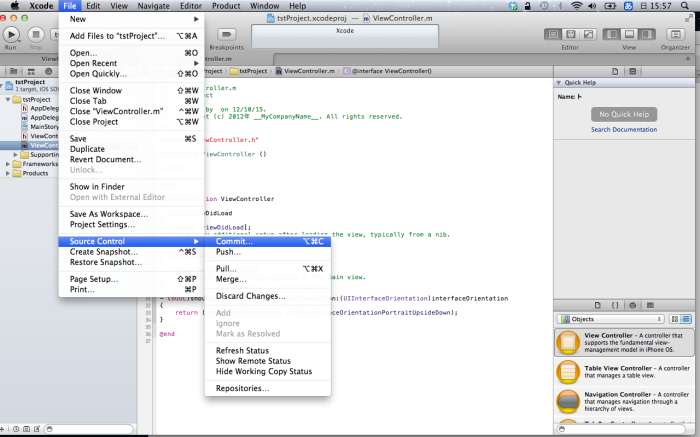
Task: Add a new tab with plus button
Action: pos(688,59)
